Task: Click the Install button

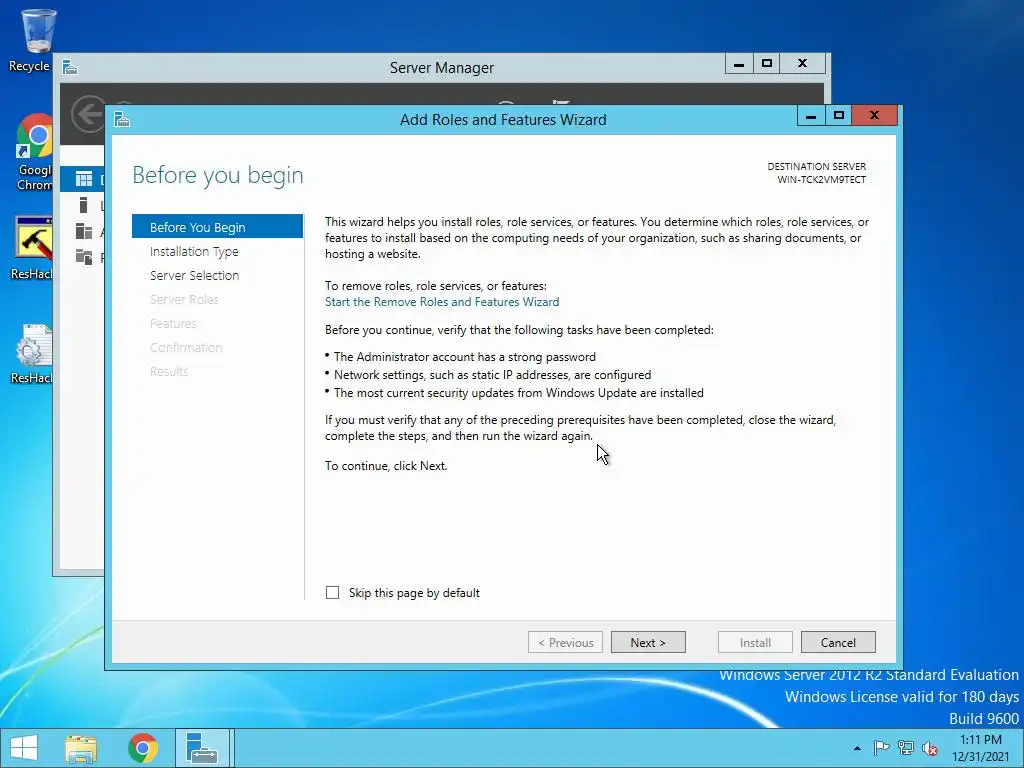Action: pyautogui.click(x=755, y=642)
